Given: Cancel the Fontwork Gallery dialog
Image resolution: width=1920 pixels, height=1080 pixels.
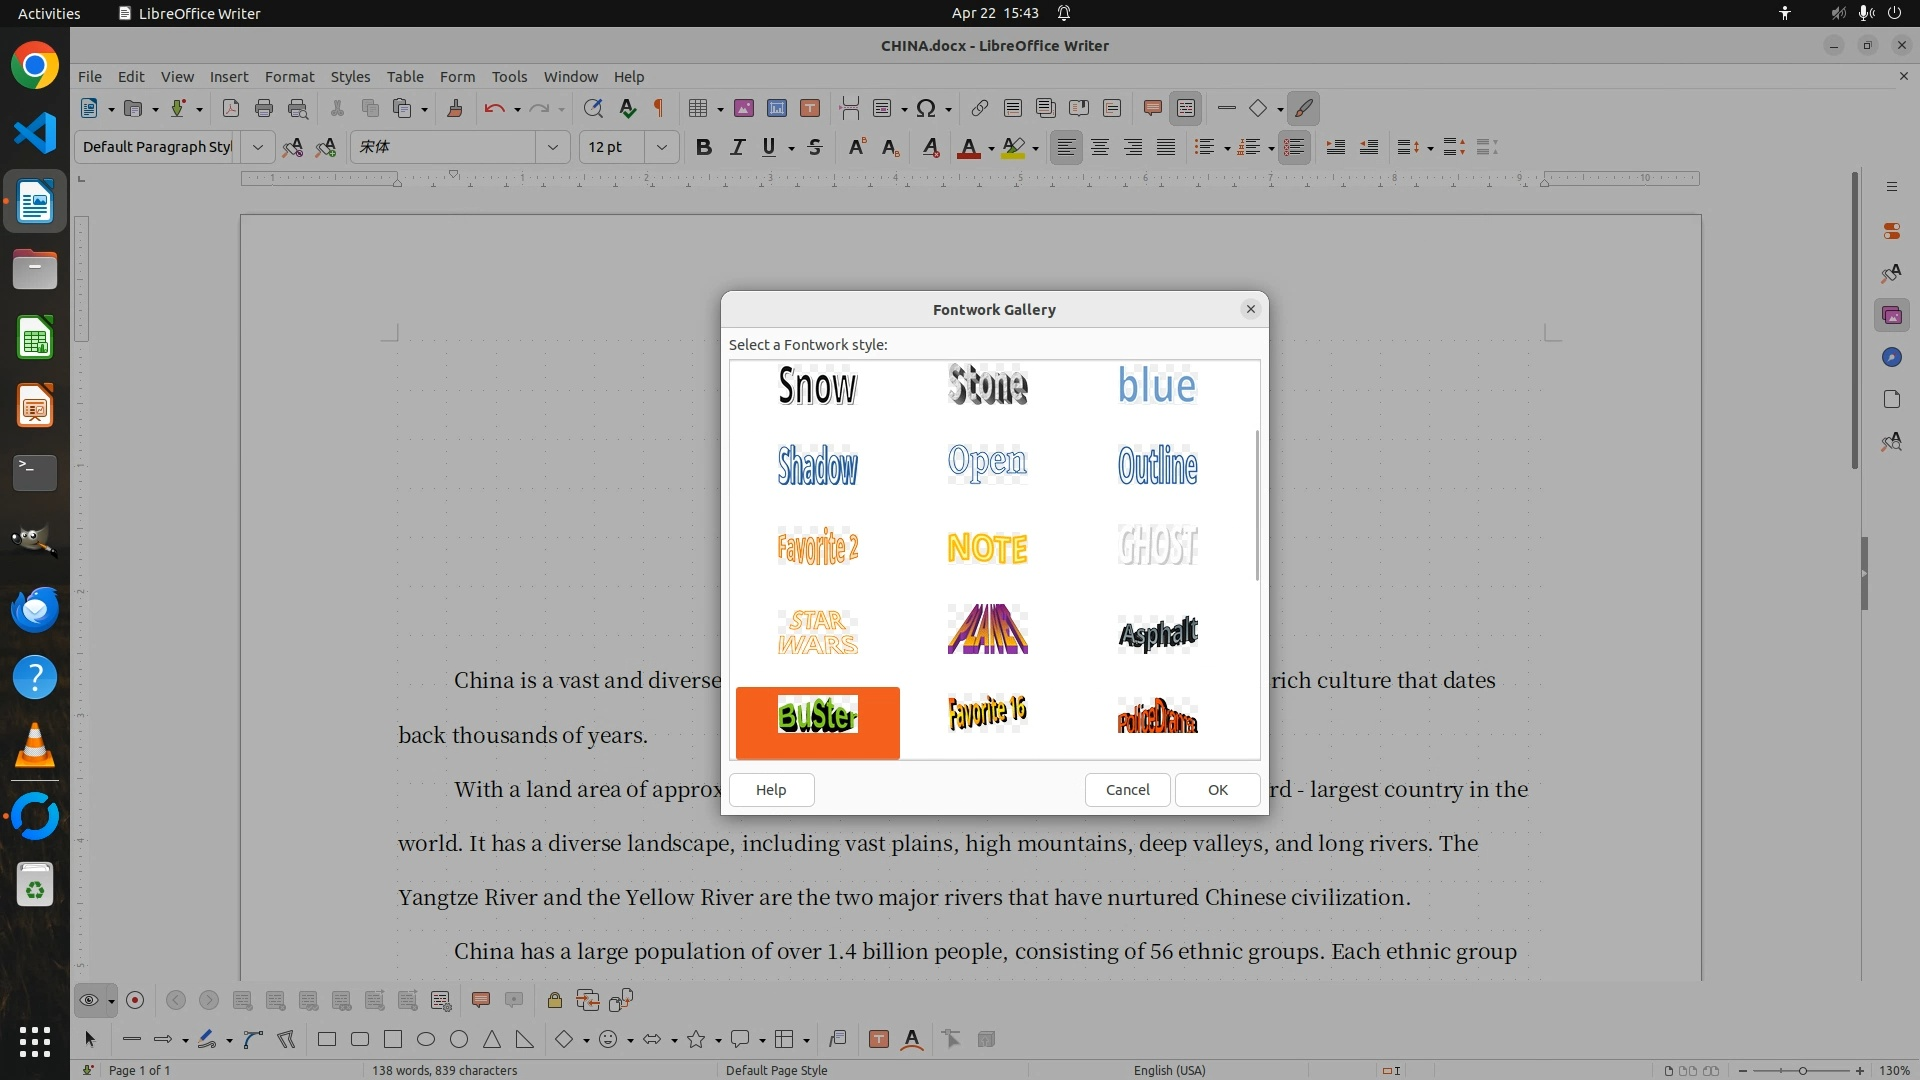Looking at the screenshot, I should [x=1127, y=789].
